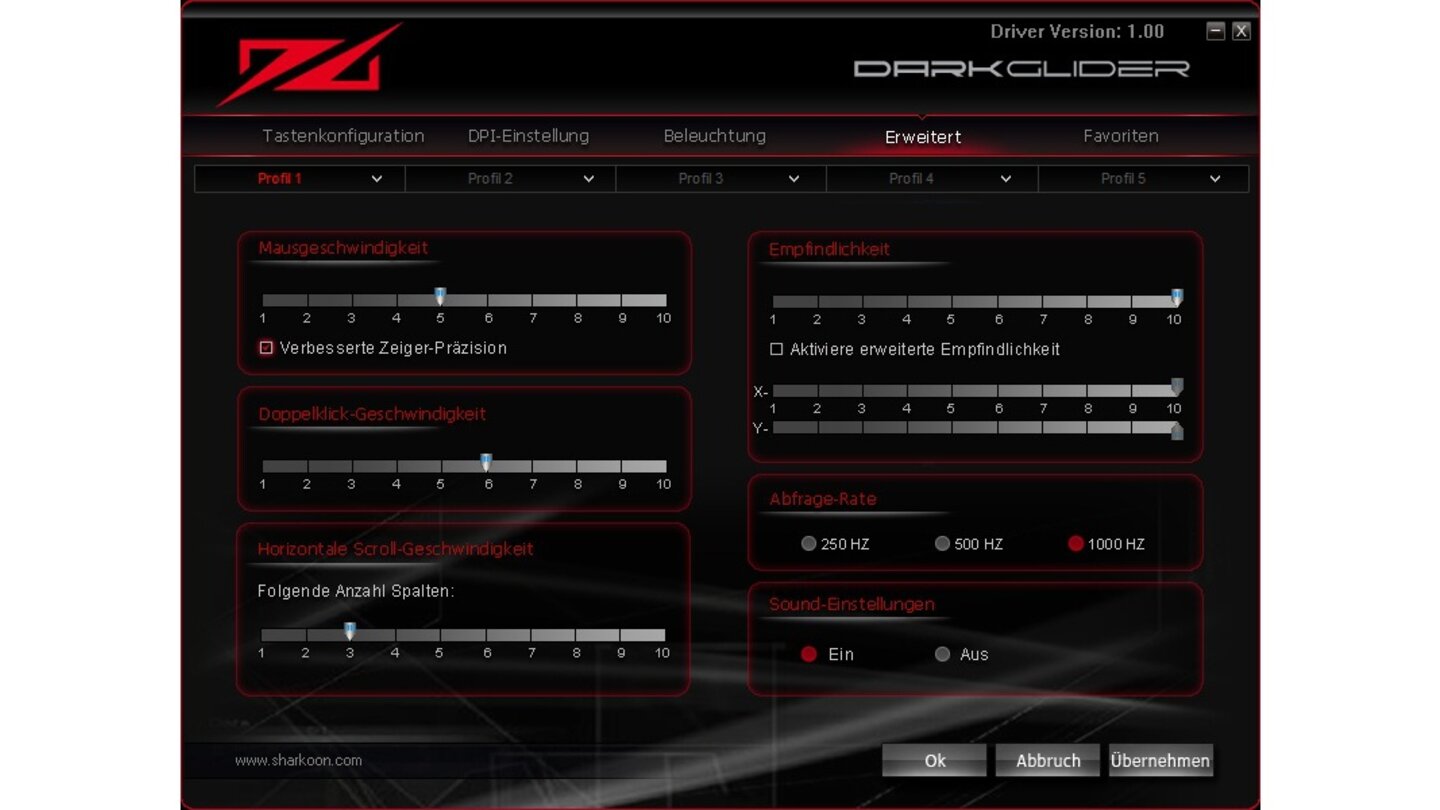Select the Erweitert tab
The height and width of the screenshot is (810, 1440).
pos(923,137)
